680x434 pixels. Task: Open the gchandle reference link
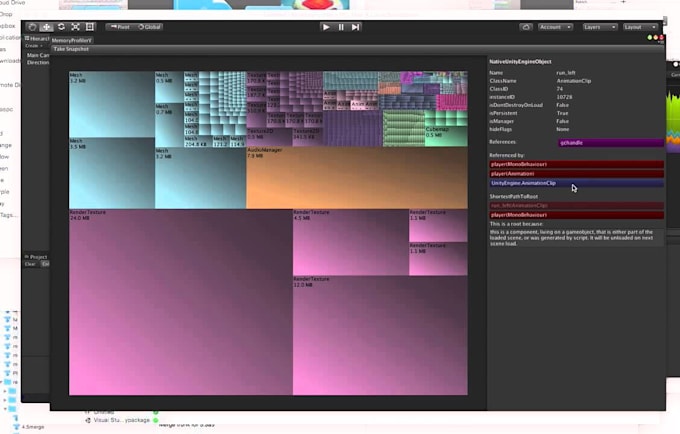click(611, 143)
